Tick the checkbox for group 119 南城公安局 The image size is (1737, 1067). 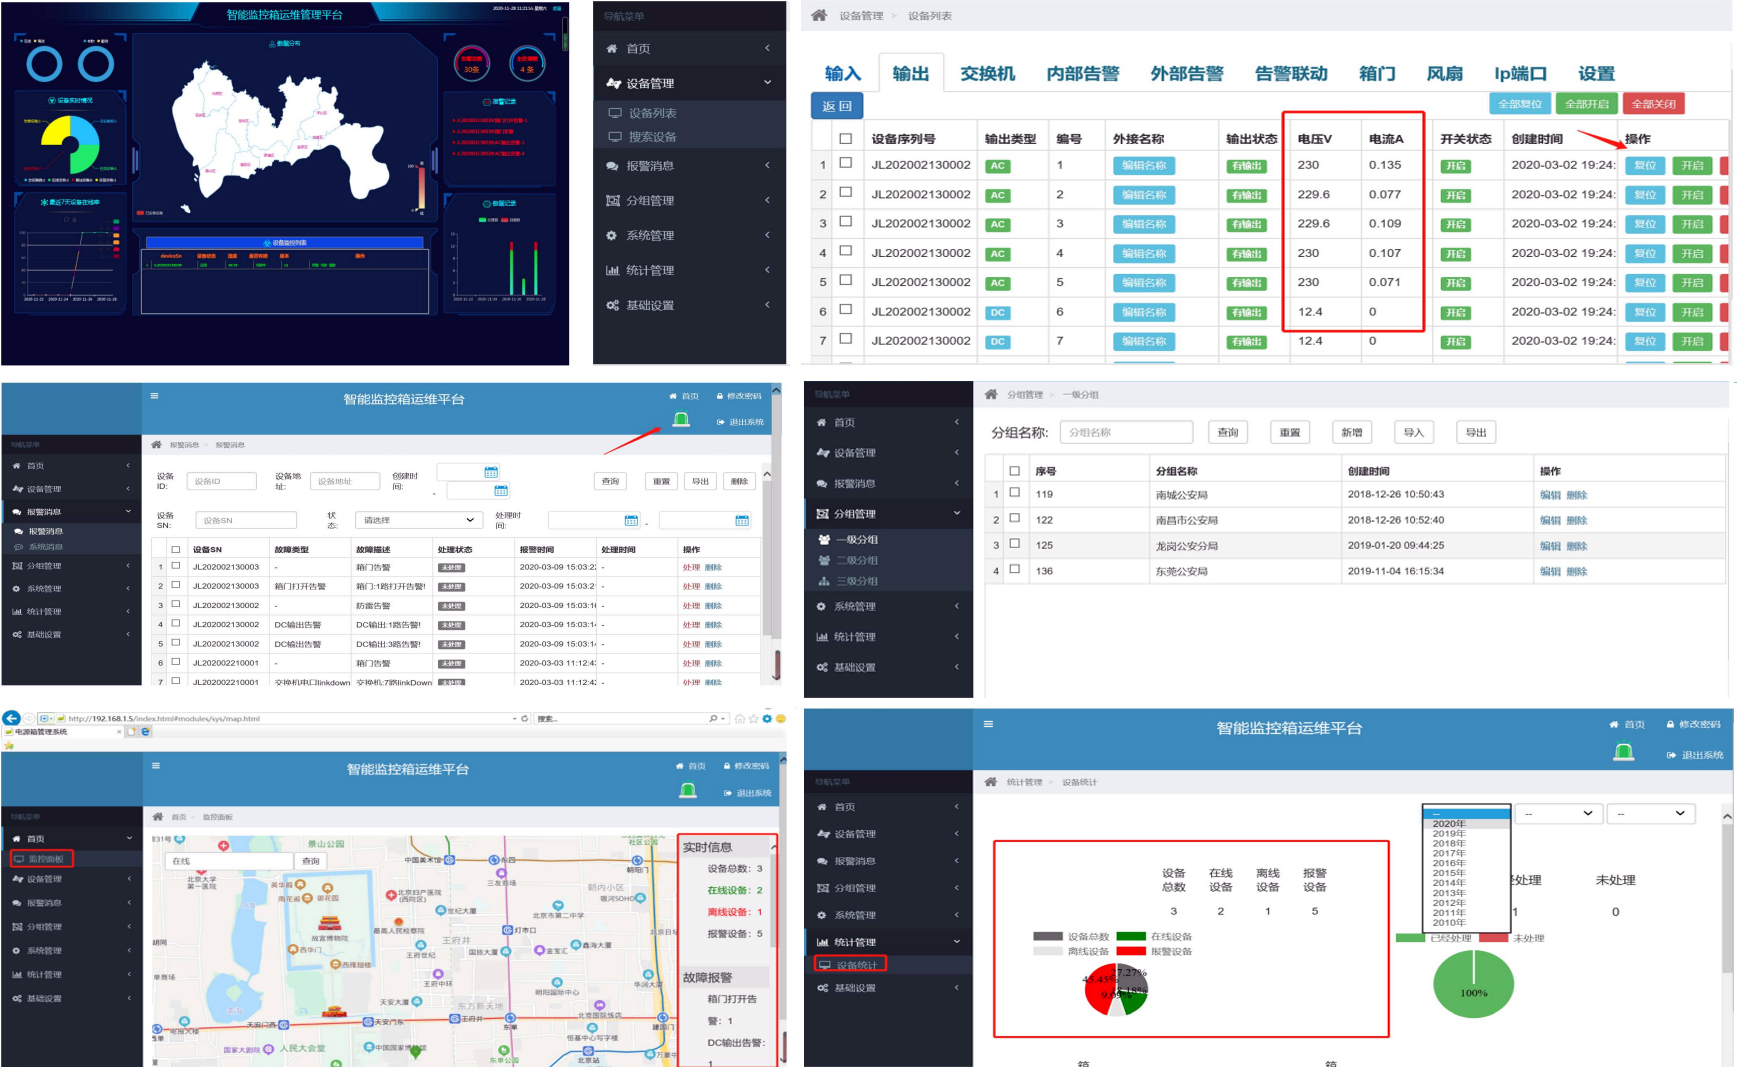coord(1015,493)
